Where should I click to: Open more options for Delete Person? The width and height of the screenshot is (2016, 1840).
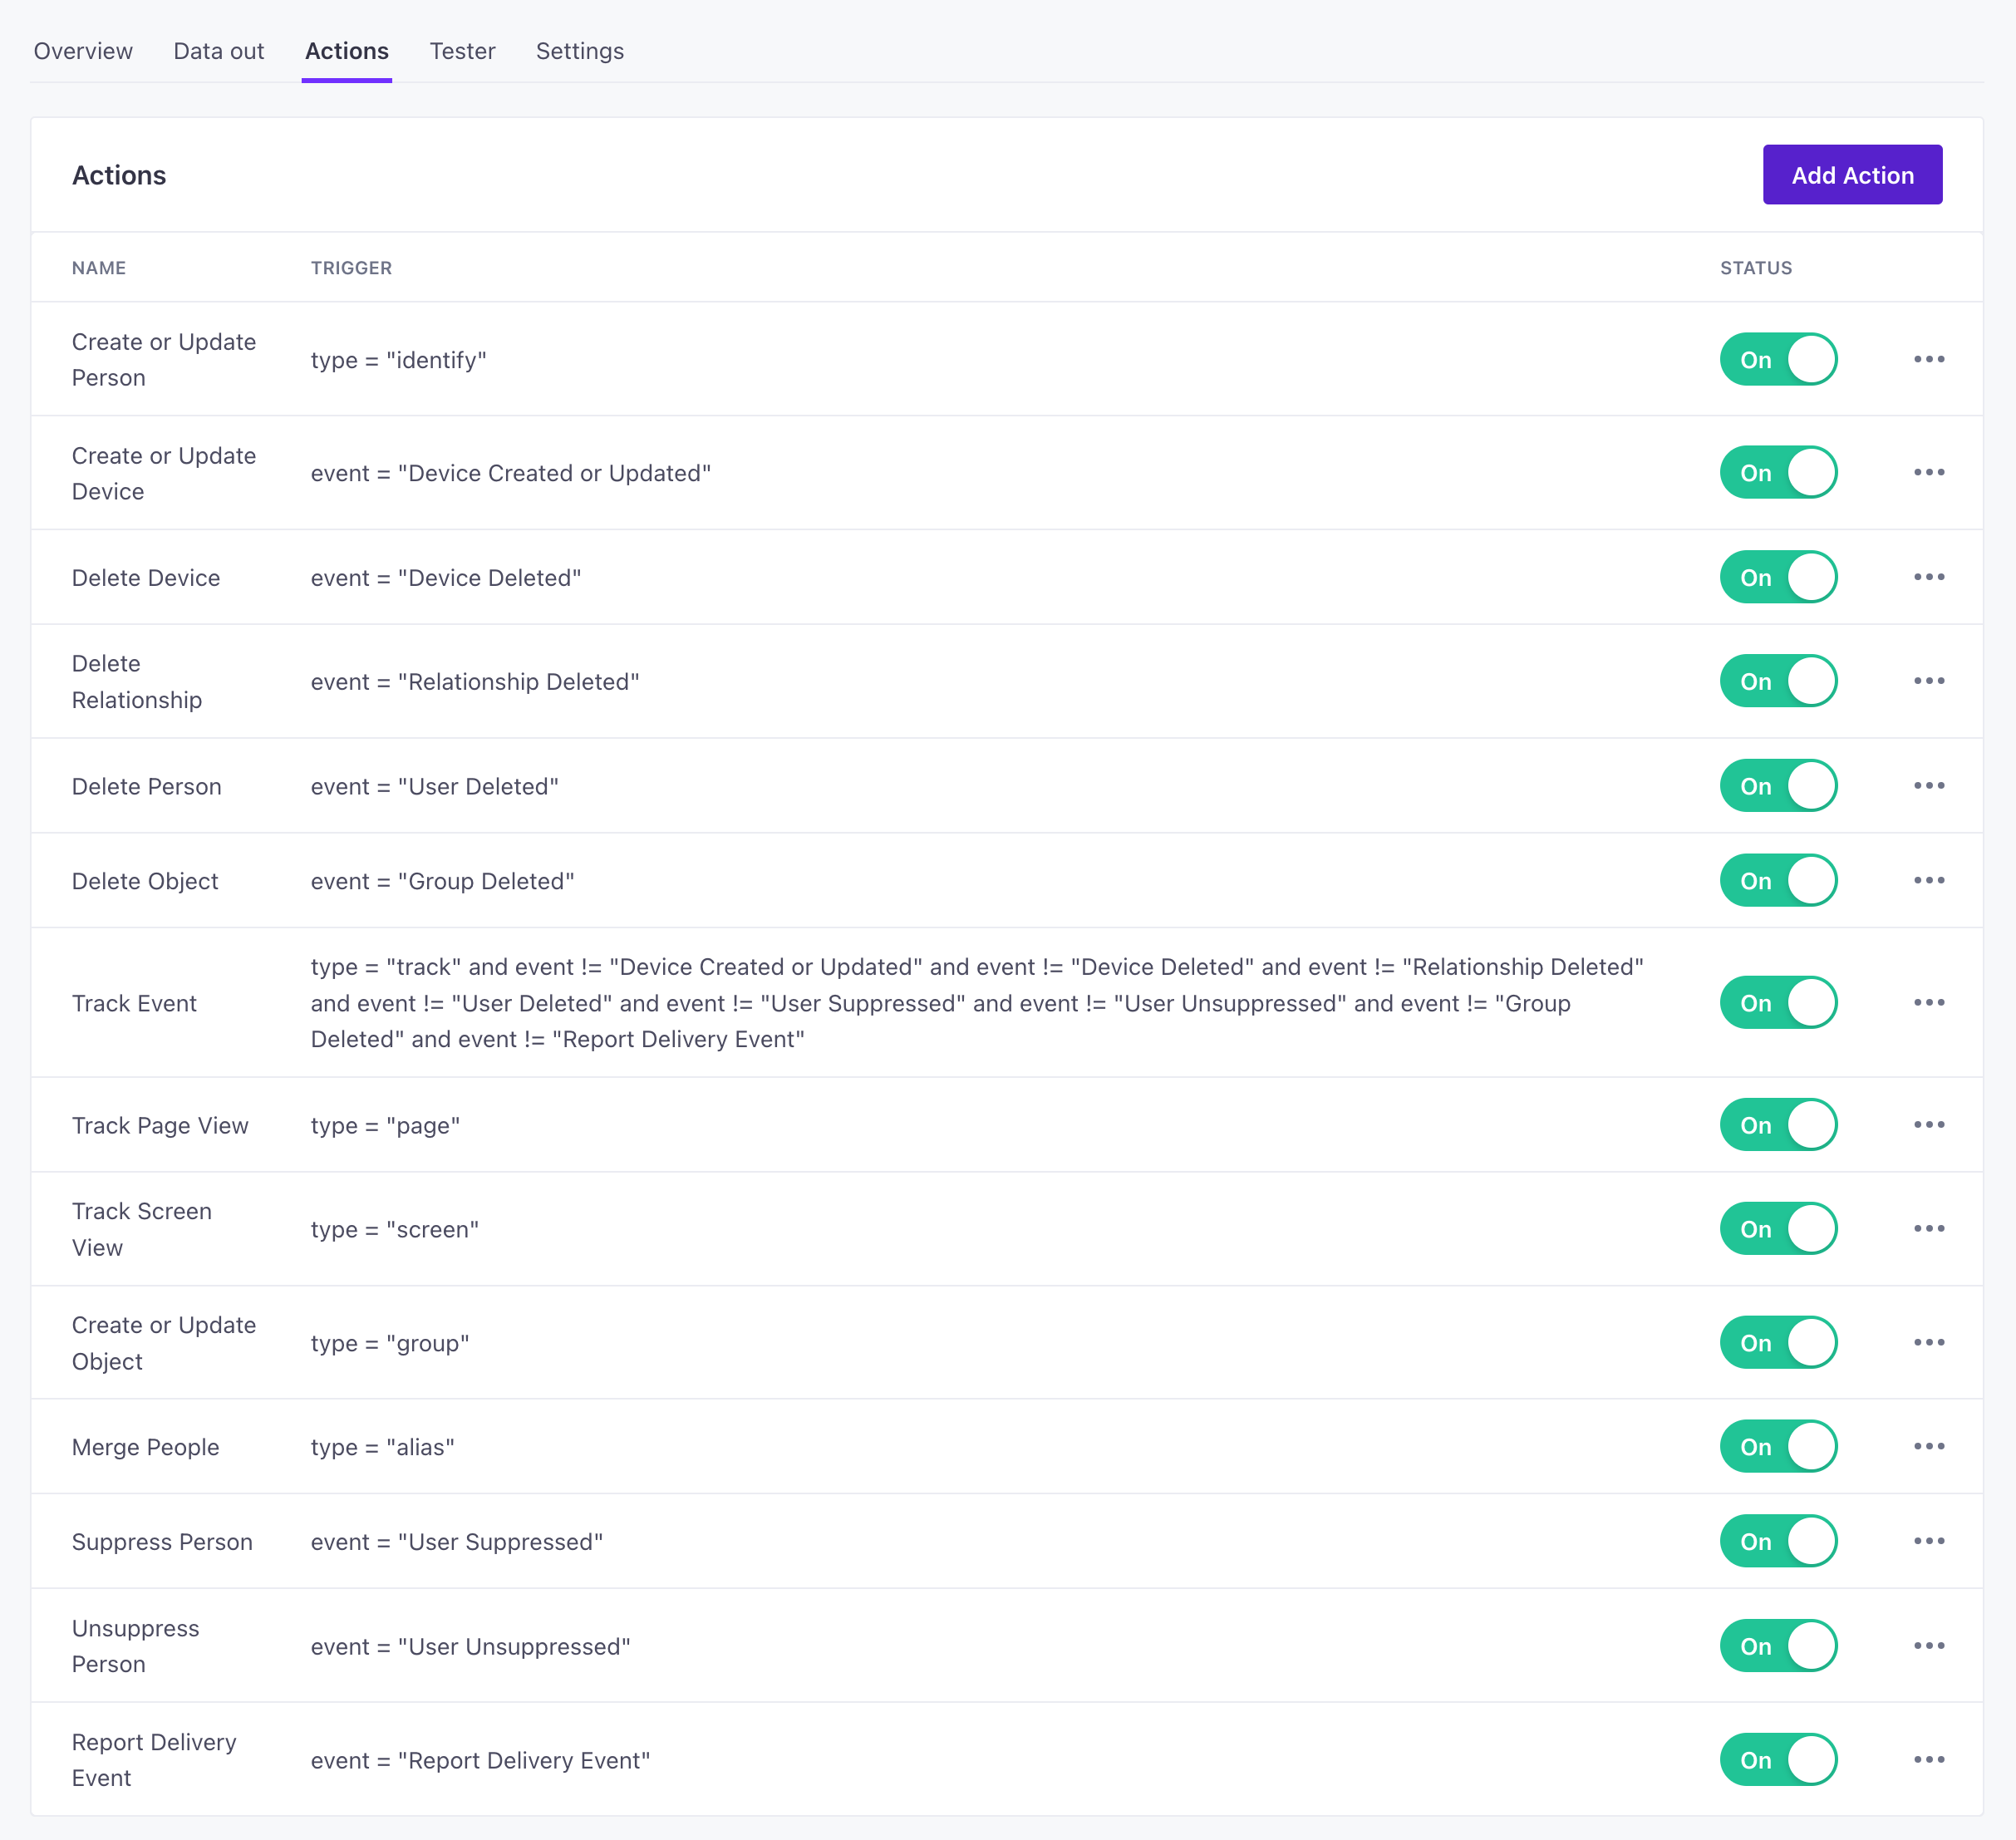click(x=1928, y=786)
